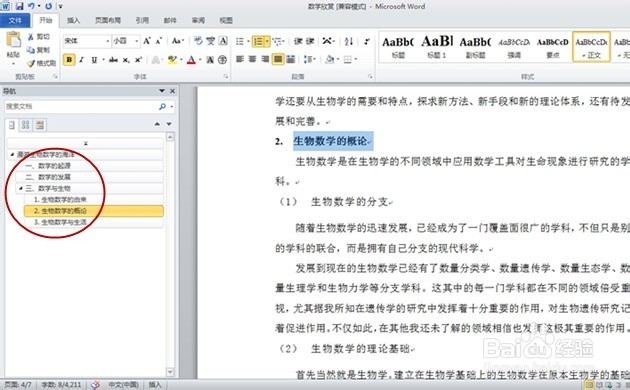Click the Enclosed Characters icon
The width and height of the screenshot is (630, 390).
[x=222, y=60]
